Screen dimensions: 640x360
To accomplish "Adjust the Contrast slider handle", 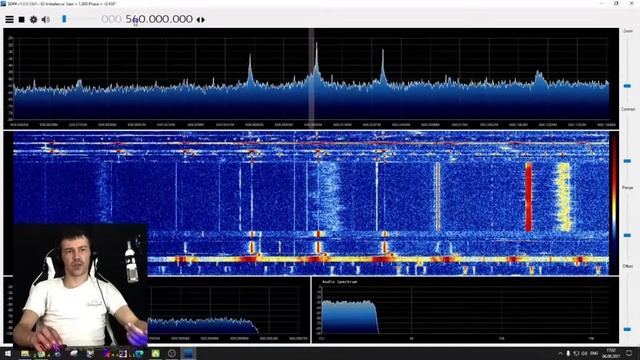I will [x=627, y=161].
